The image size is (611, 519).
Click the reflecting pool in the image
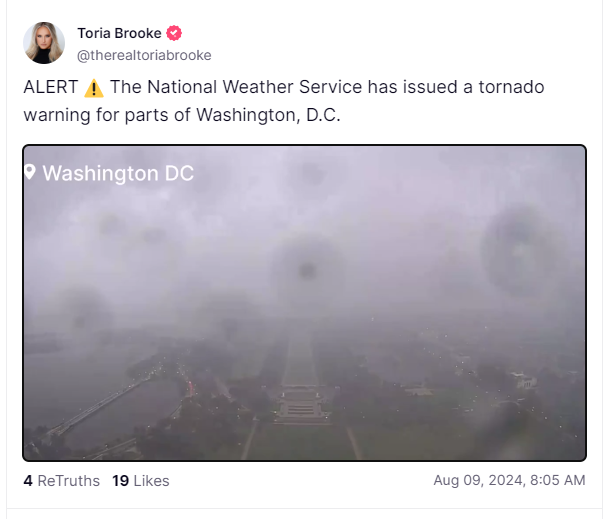click(x=299, y=358)
